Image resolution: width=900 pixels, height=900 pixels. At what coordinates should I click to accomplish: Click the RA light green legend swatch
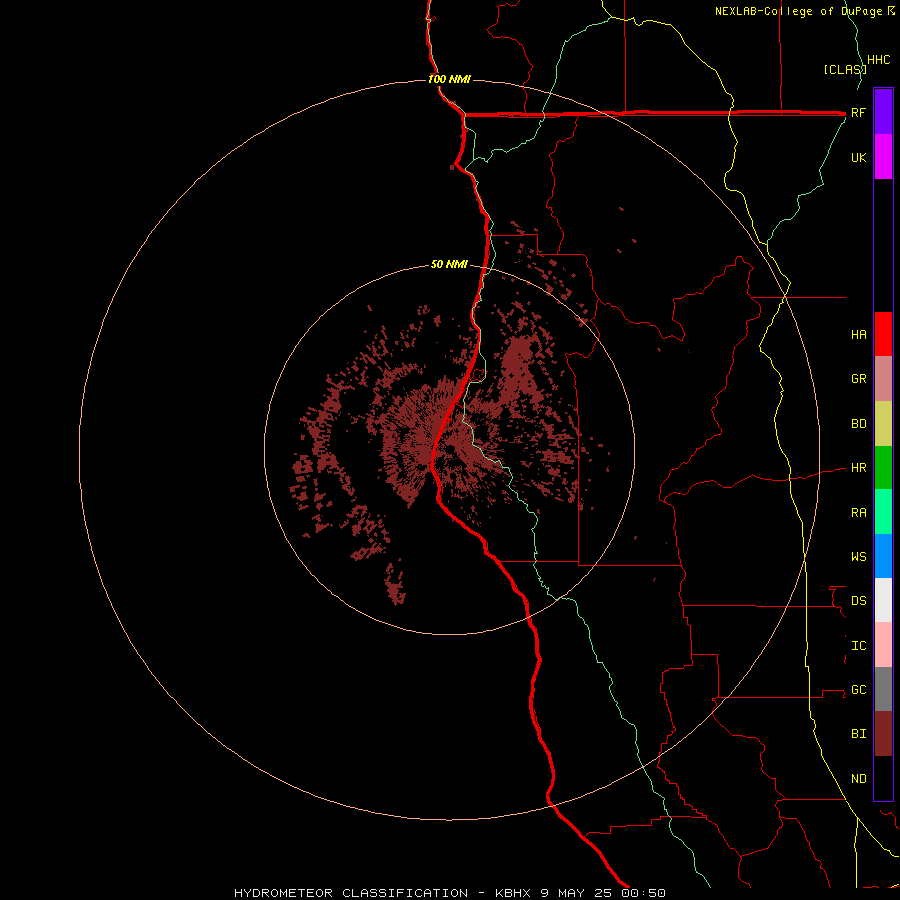[x=883, y=512]
